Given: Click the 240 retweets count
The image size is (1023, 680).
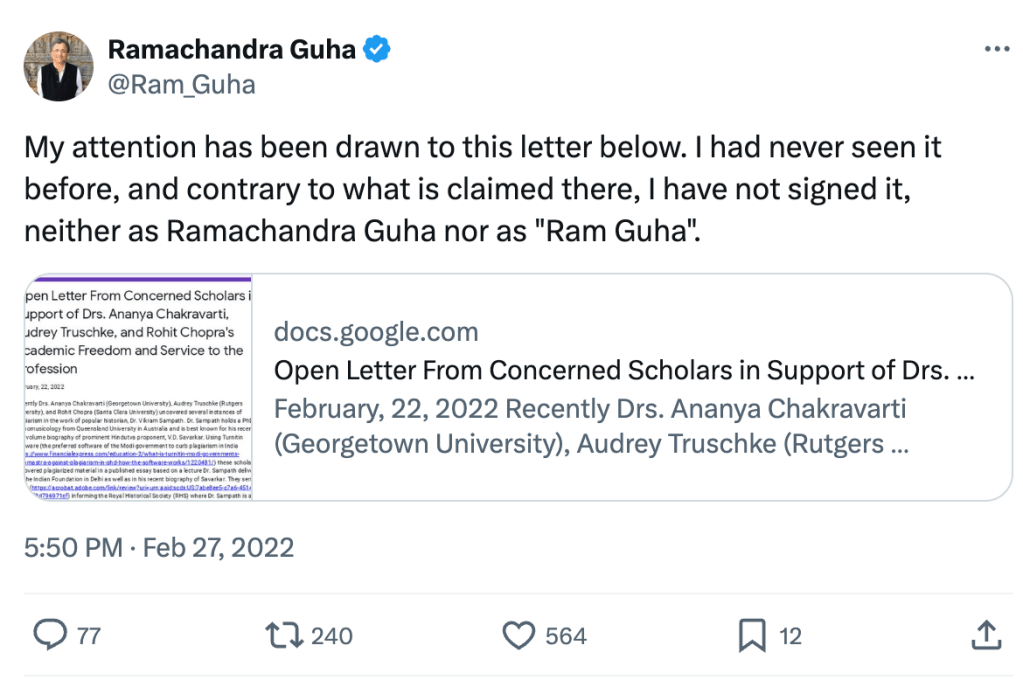Looking at the screenshot, I should pos(331,636).
